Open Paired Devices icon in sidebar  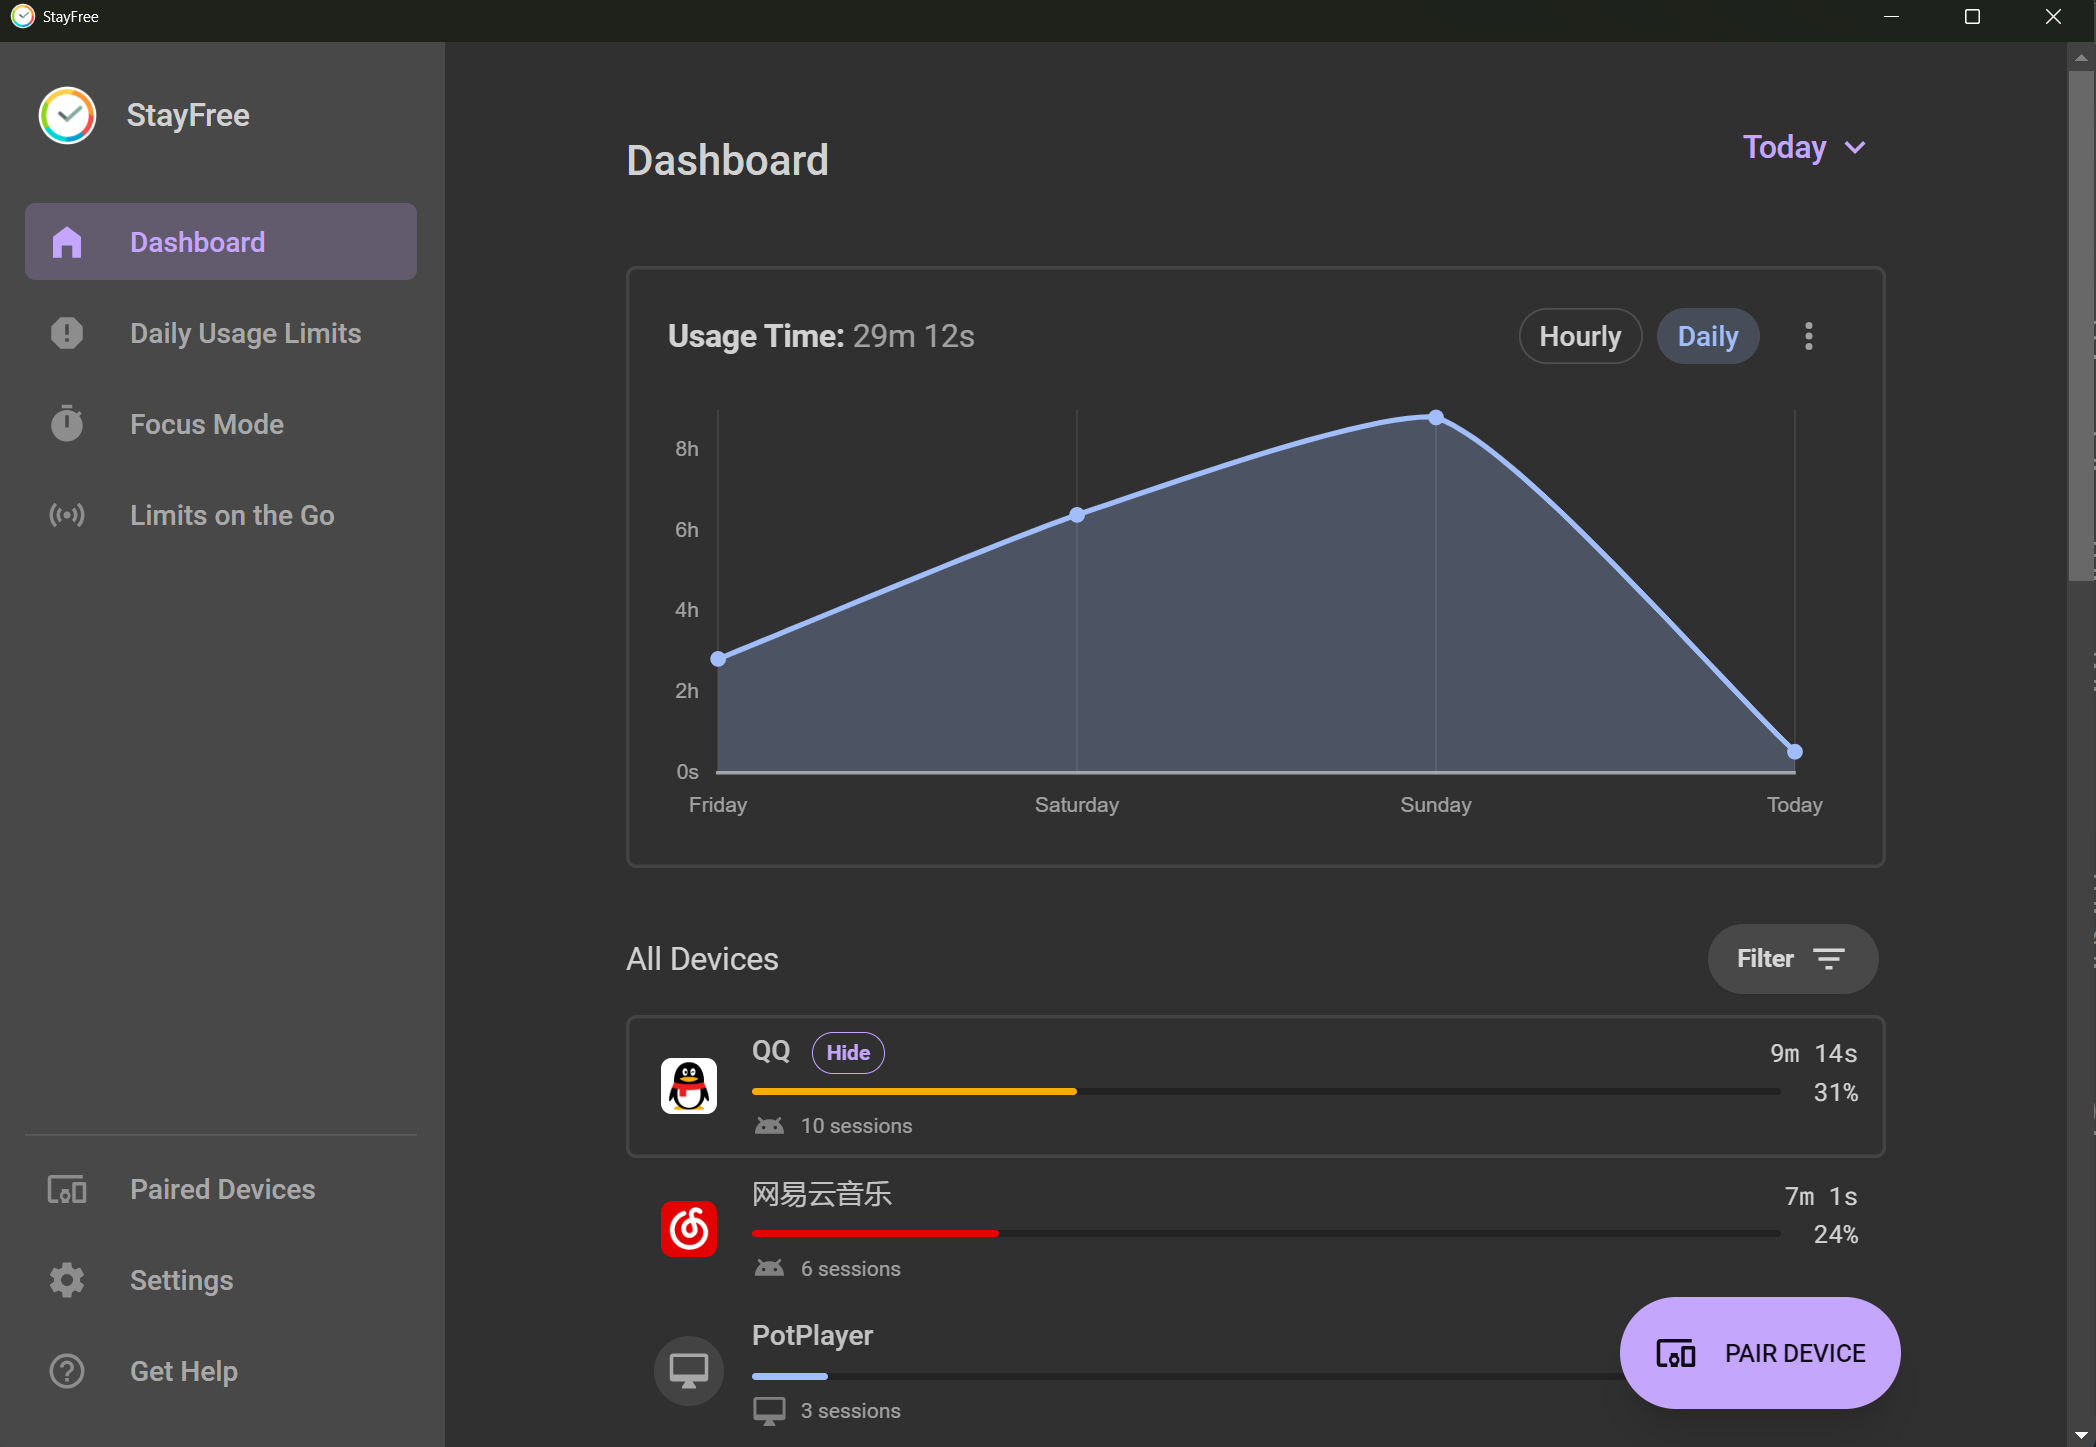(67, 1189)
